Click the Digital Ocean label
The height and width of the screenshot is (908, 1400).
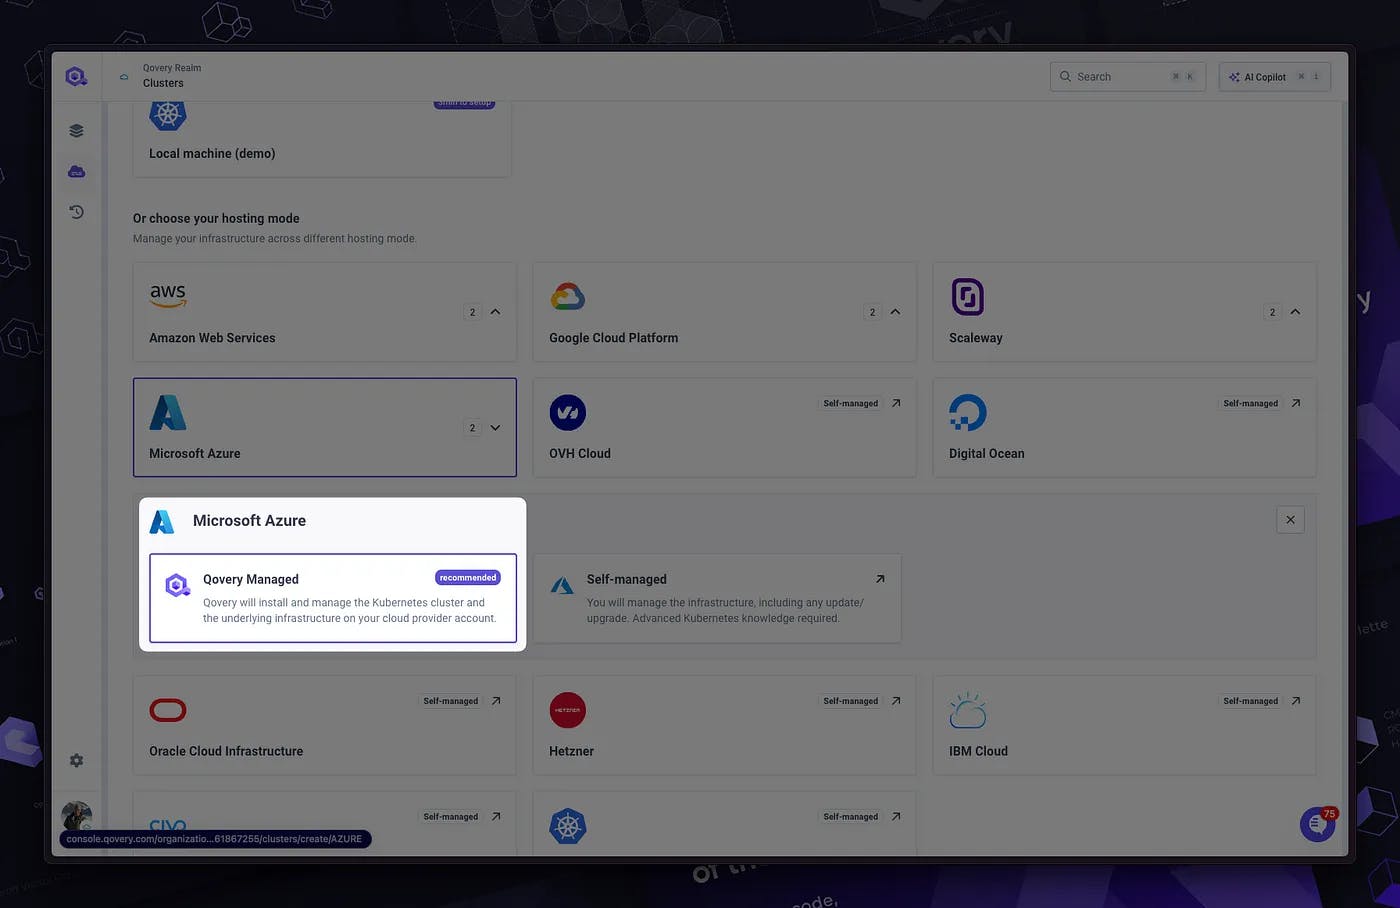(x=987, y=453)
